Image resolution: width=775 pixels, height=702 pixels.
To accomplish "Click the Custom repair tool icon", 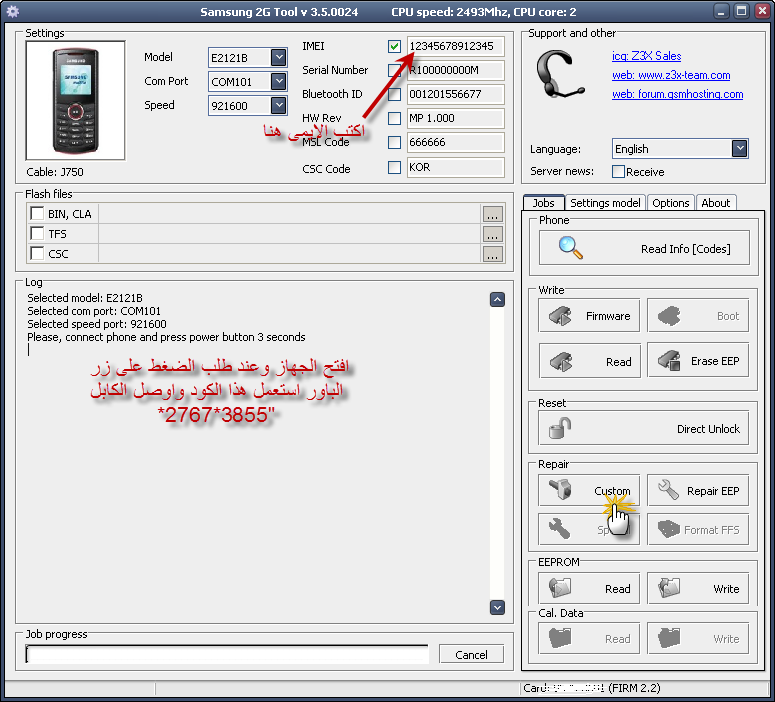I will (560, 489).
